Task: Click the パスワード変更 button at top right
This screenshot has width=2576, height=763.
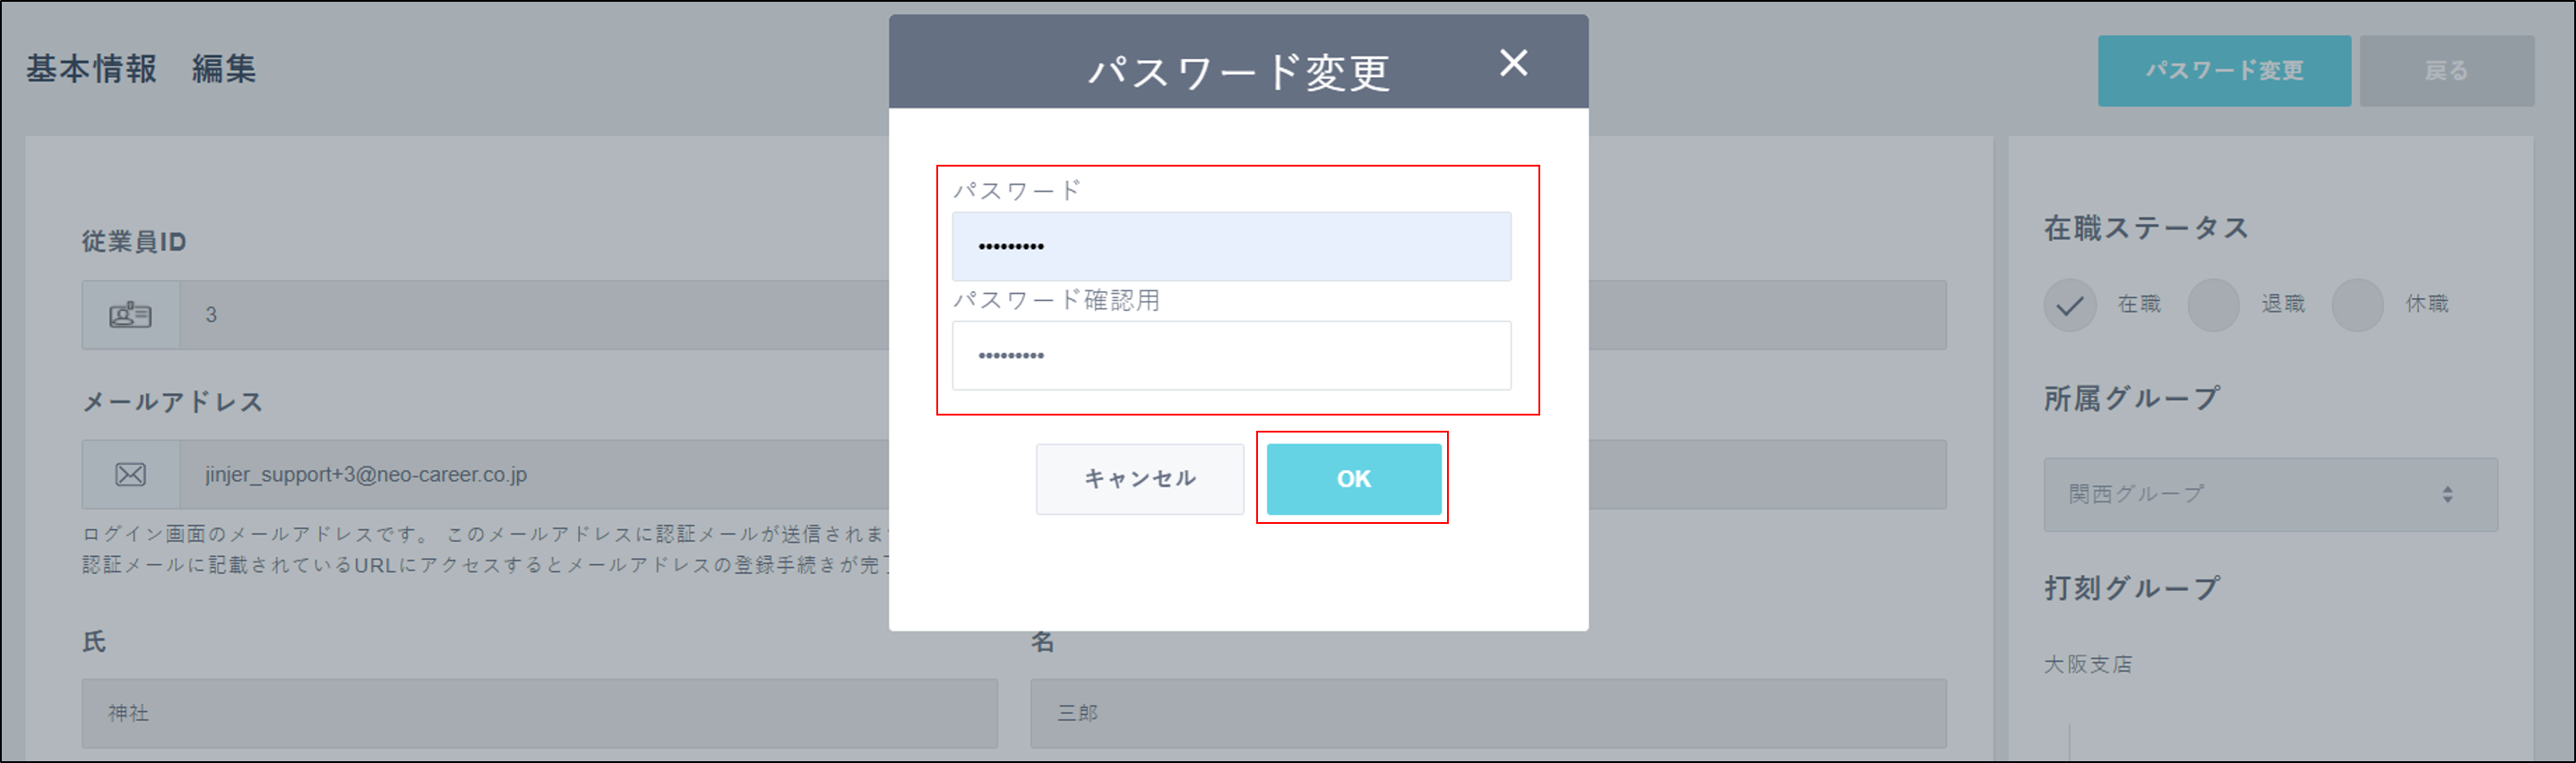Action: (2223, 71)
